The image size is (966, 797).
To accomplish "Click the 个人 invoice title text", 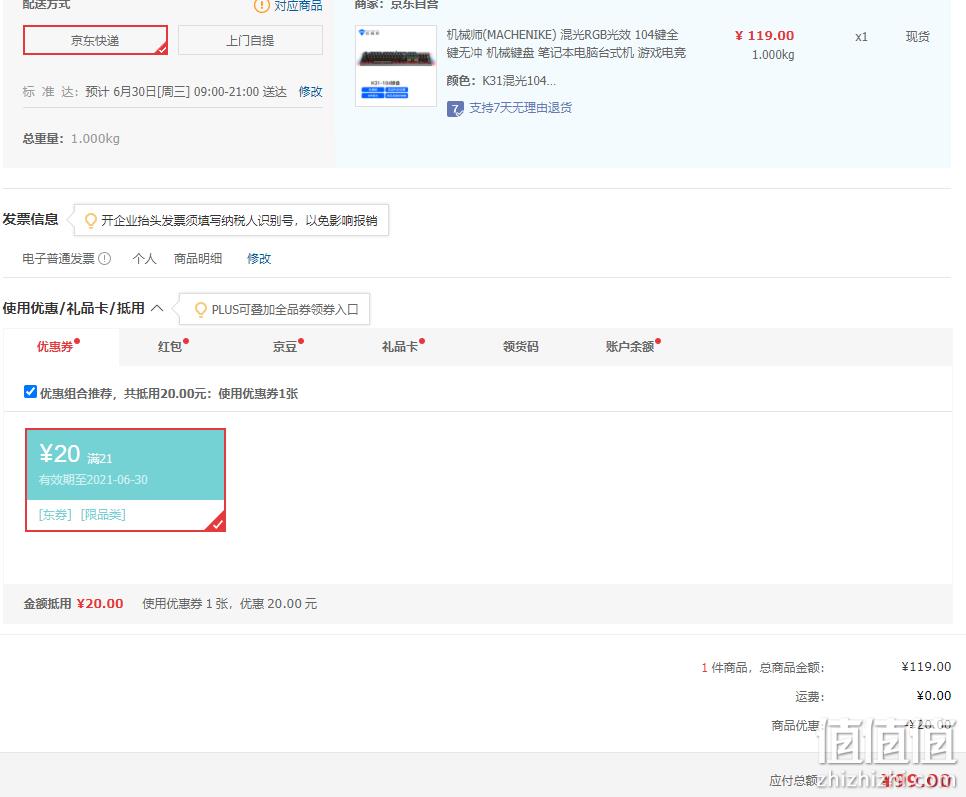I will [144, 259].
